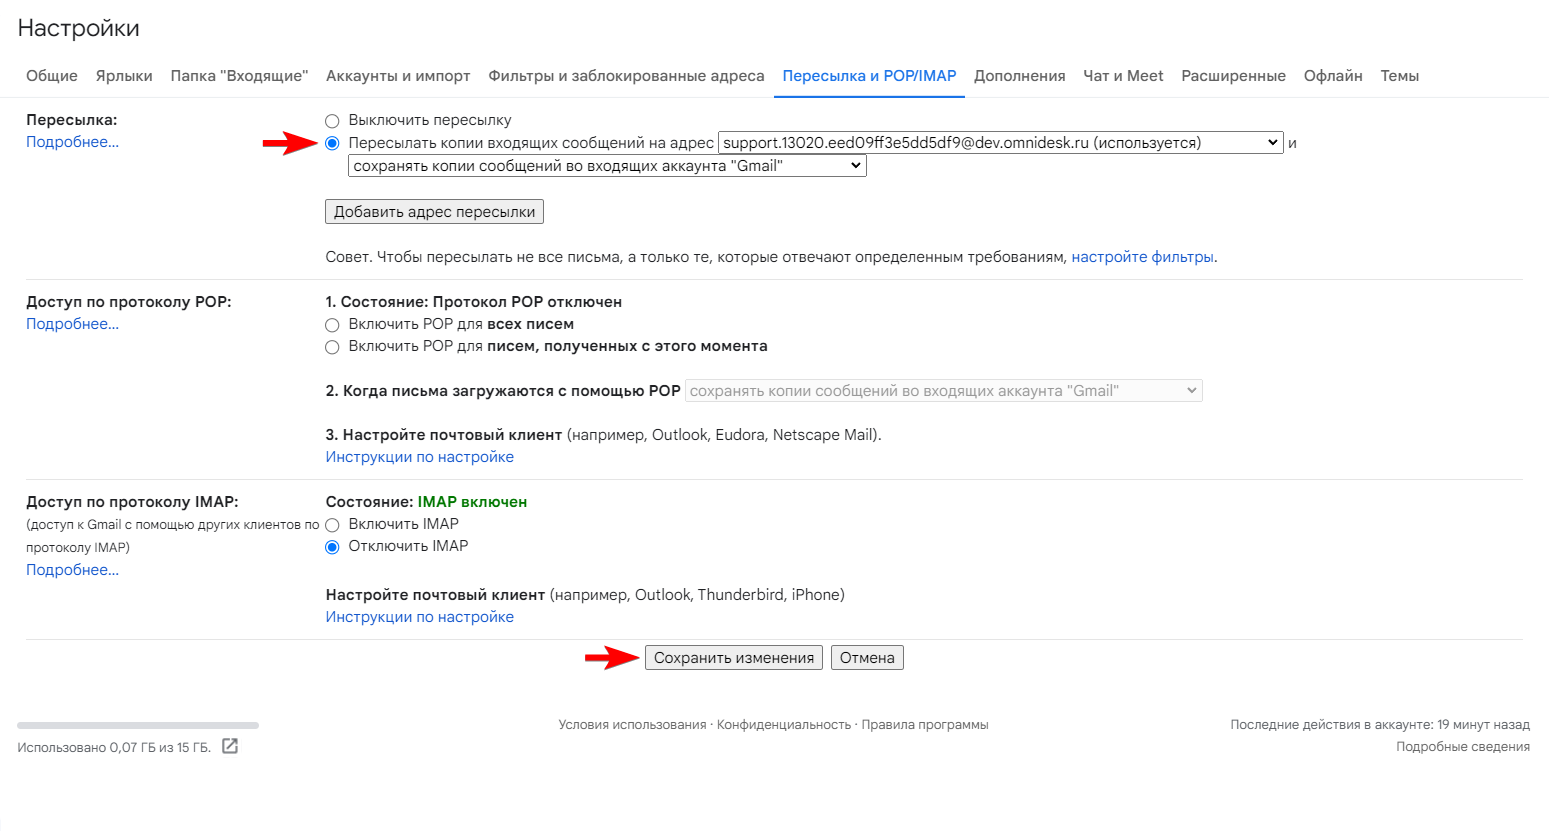Select 'Включить POP для всех писем' option
The image size is (1568, 831).
[332, 325]
